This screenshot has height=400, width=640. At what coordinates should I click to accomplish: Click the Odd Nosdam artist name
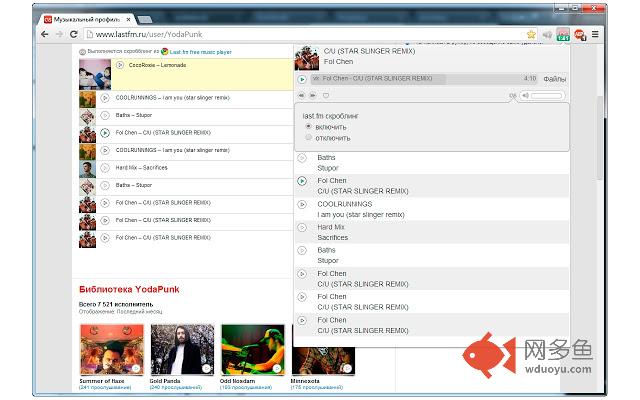237,381
